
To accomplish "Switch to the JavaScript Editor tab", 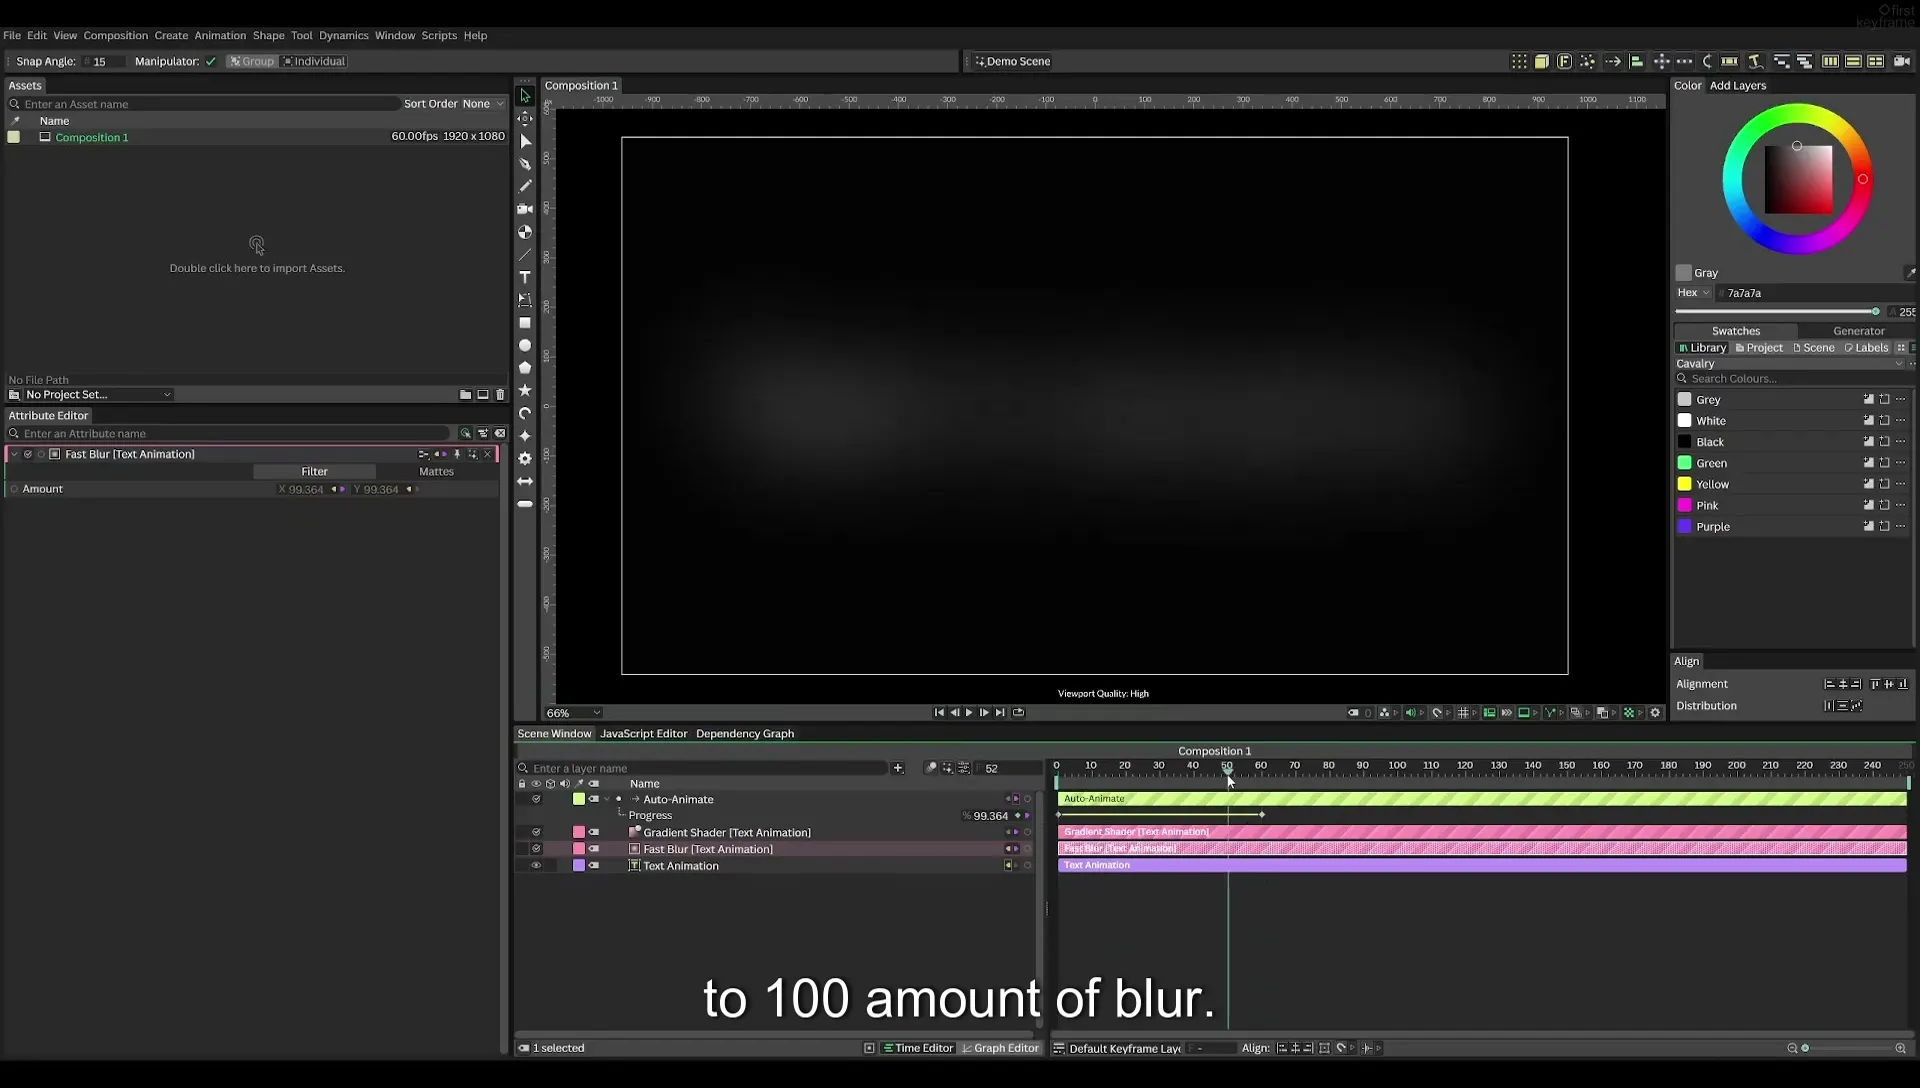I will click(643, 734).
